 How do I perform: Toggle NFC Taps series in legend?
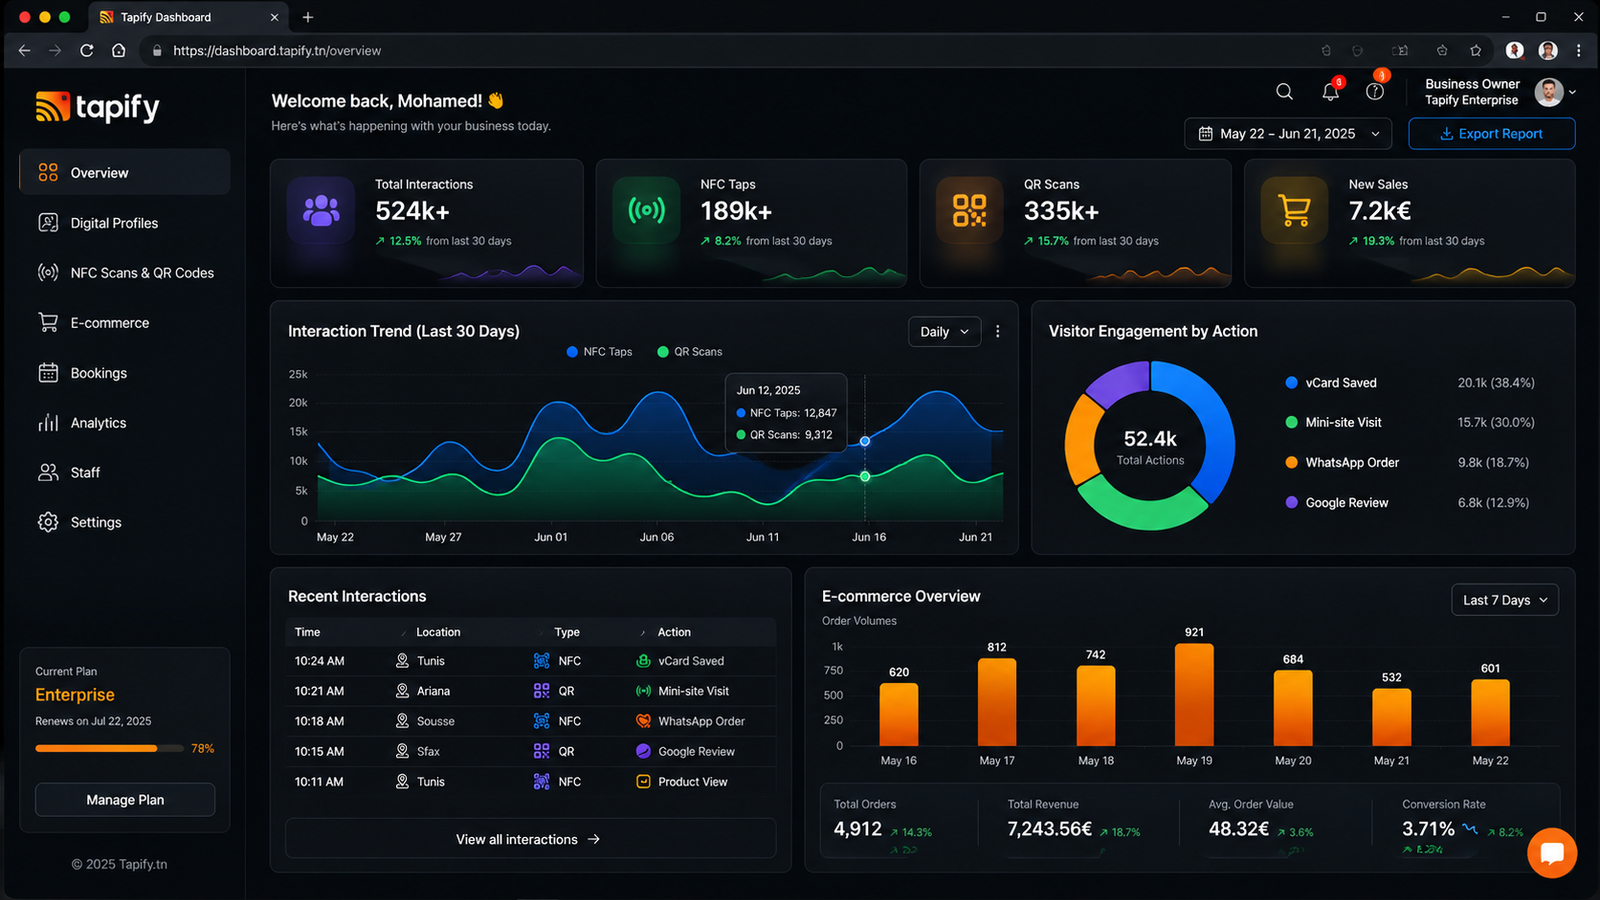coord(599,352)
